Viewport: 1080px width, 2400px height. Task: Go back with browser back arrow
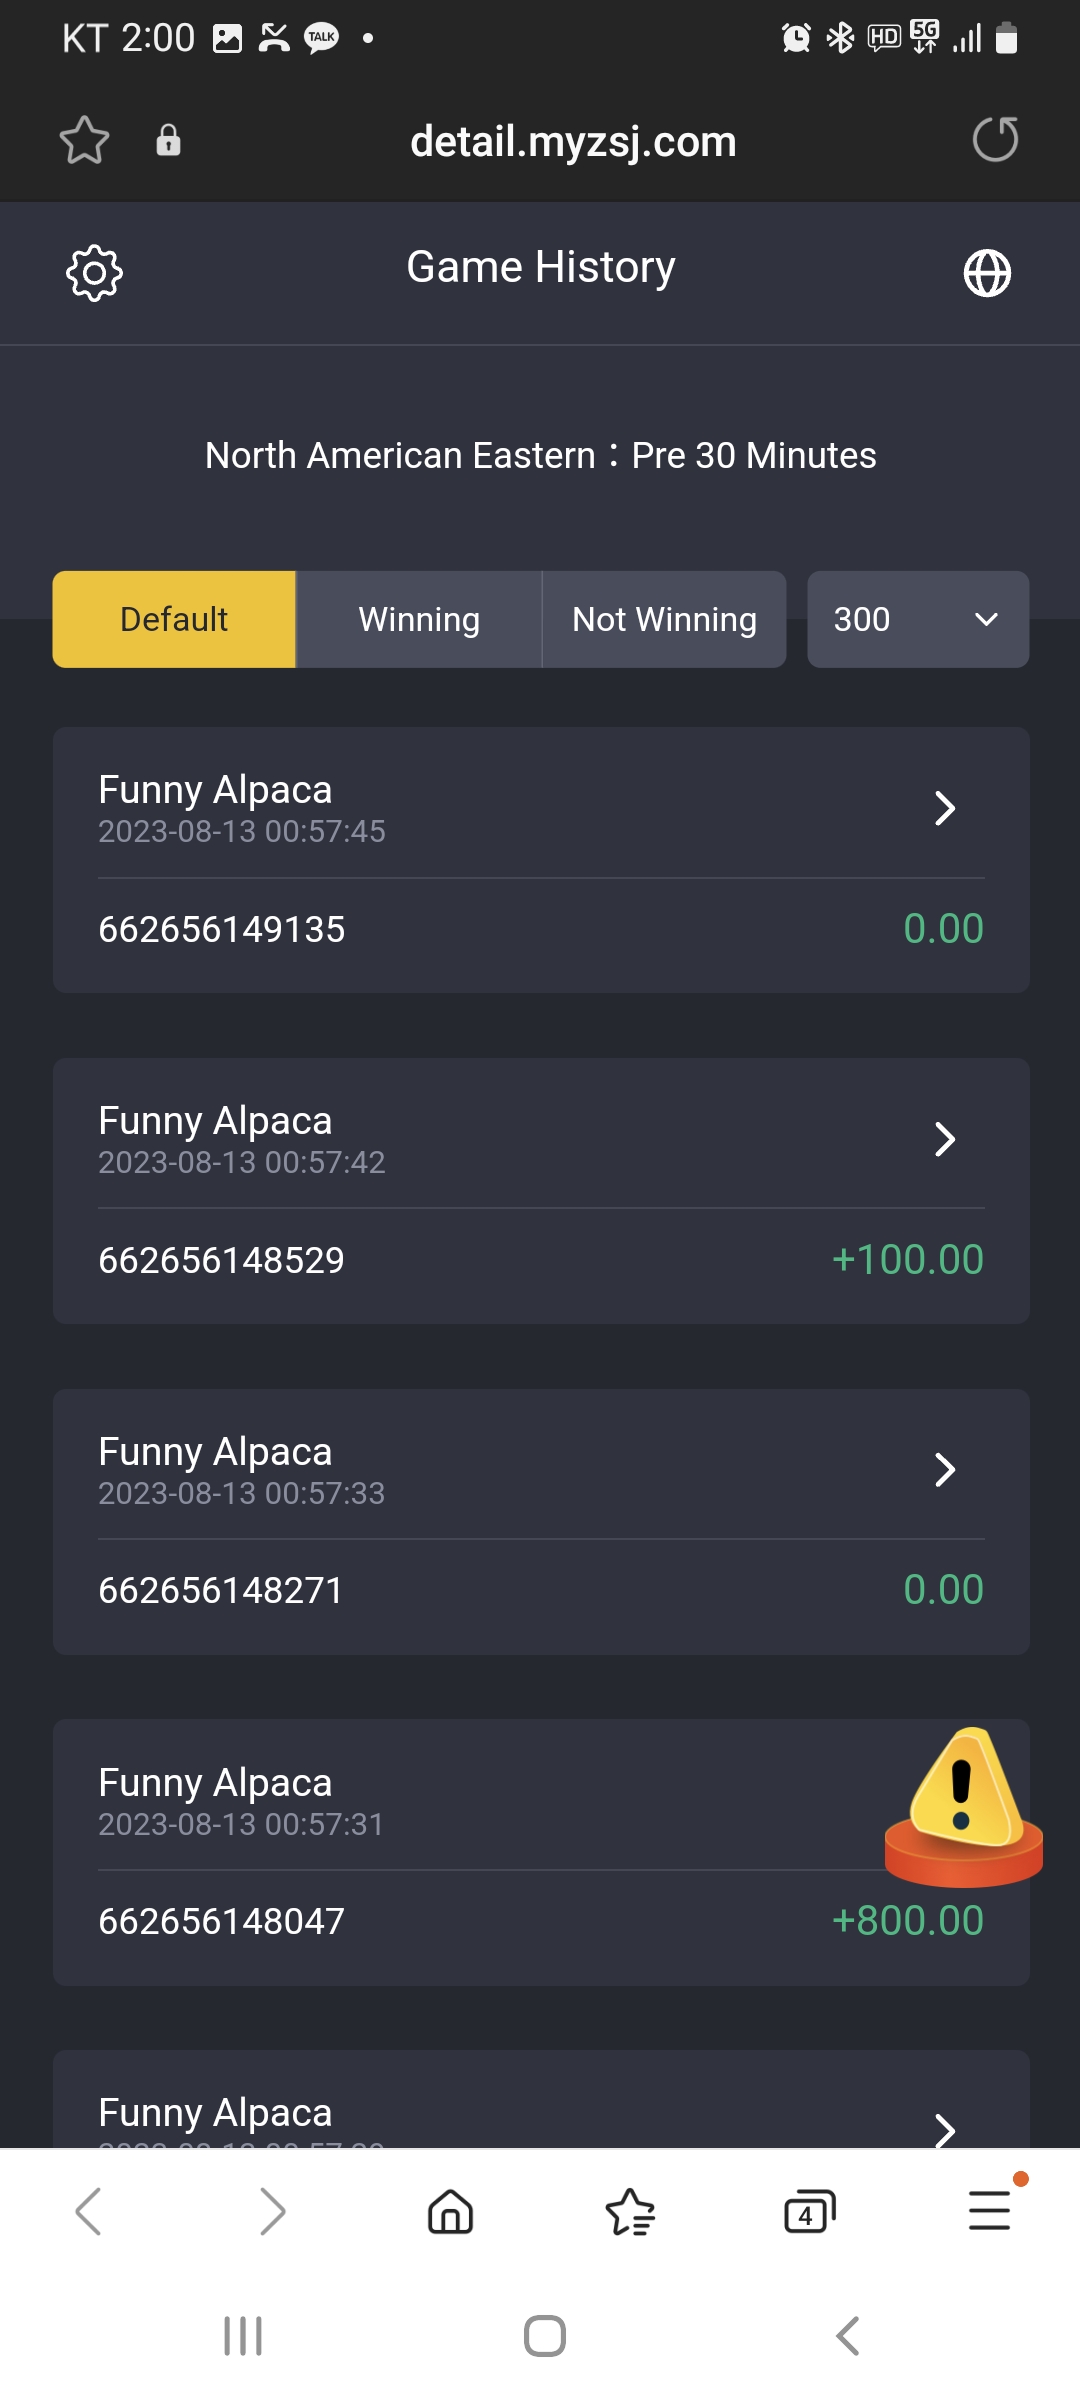(90, 2211)
